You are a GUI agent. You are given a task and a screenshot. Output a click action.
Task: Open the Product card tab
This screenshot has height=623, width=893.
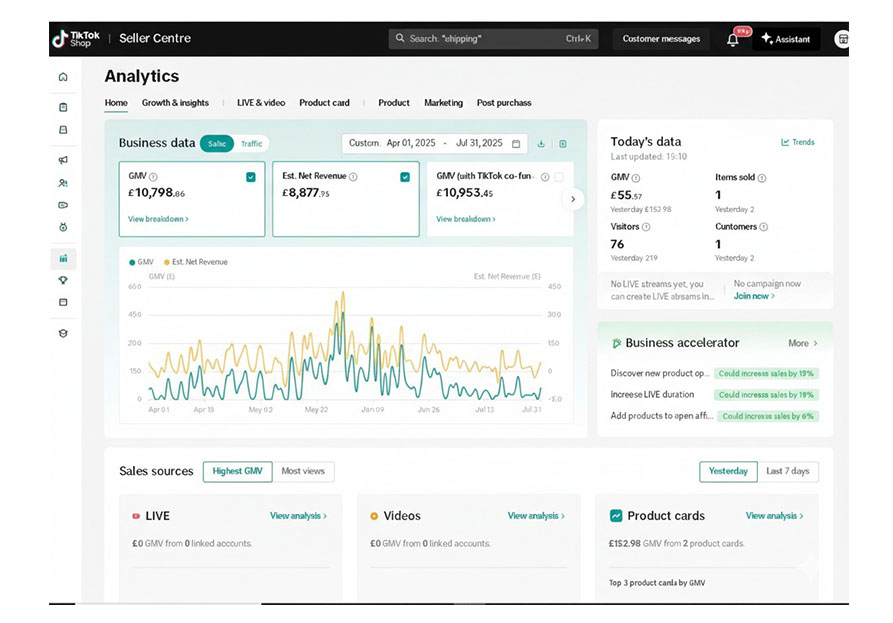pyautogui.click(x=324, y=103)
